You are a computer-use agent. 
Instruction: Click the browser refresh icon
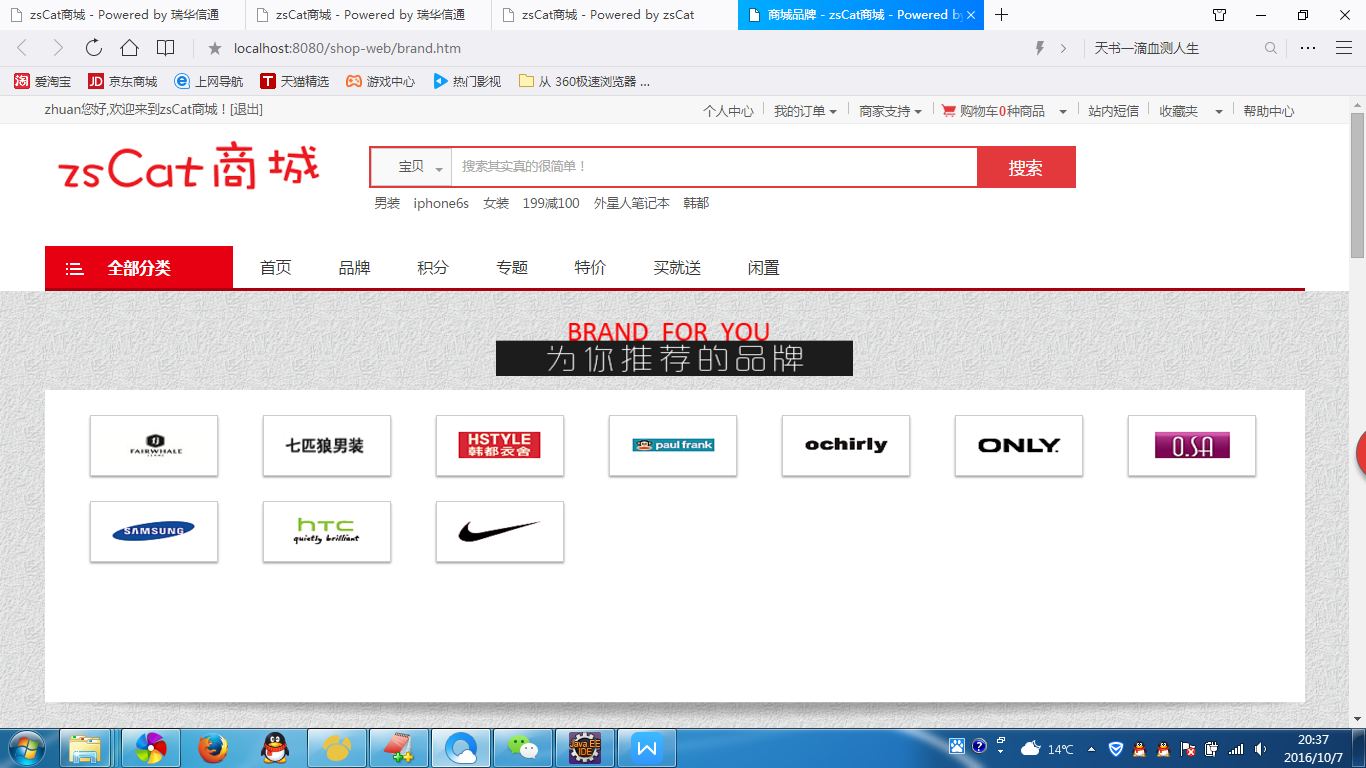point(93,47)
